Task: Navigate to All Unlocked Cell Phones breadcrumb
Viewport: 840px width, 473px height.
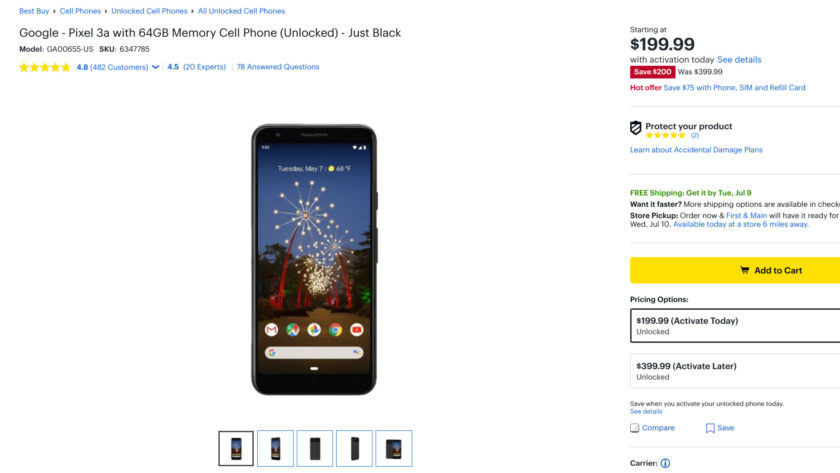Action: tap(241, 11)
